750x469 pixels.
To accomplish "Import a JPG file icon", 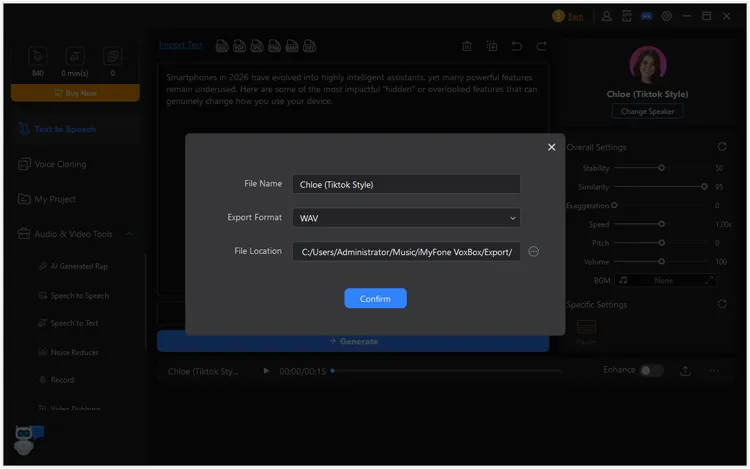I will point(257,46).
